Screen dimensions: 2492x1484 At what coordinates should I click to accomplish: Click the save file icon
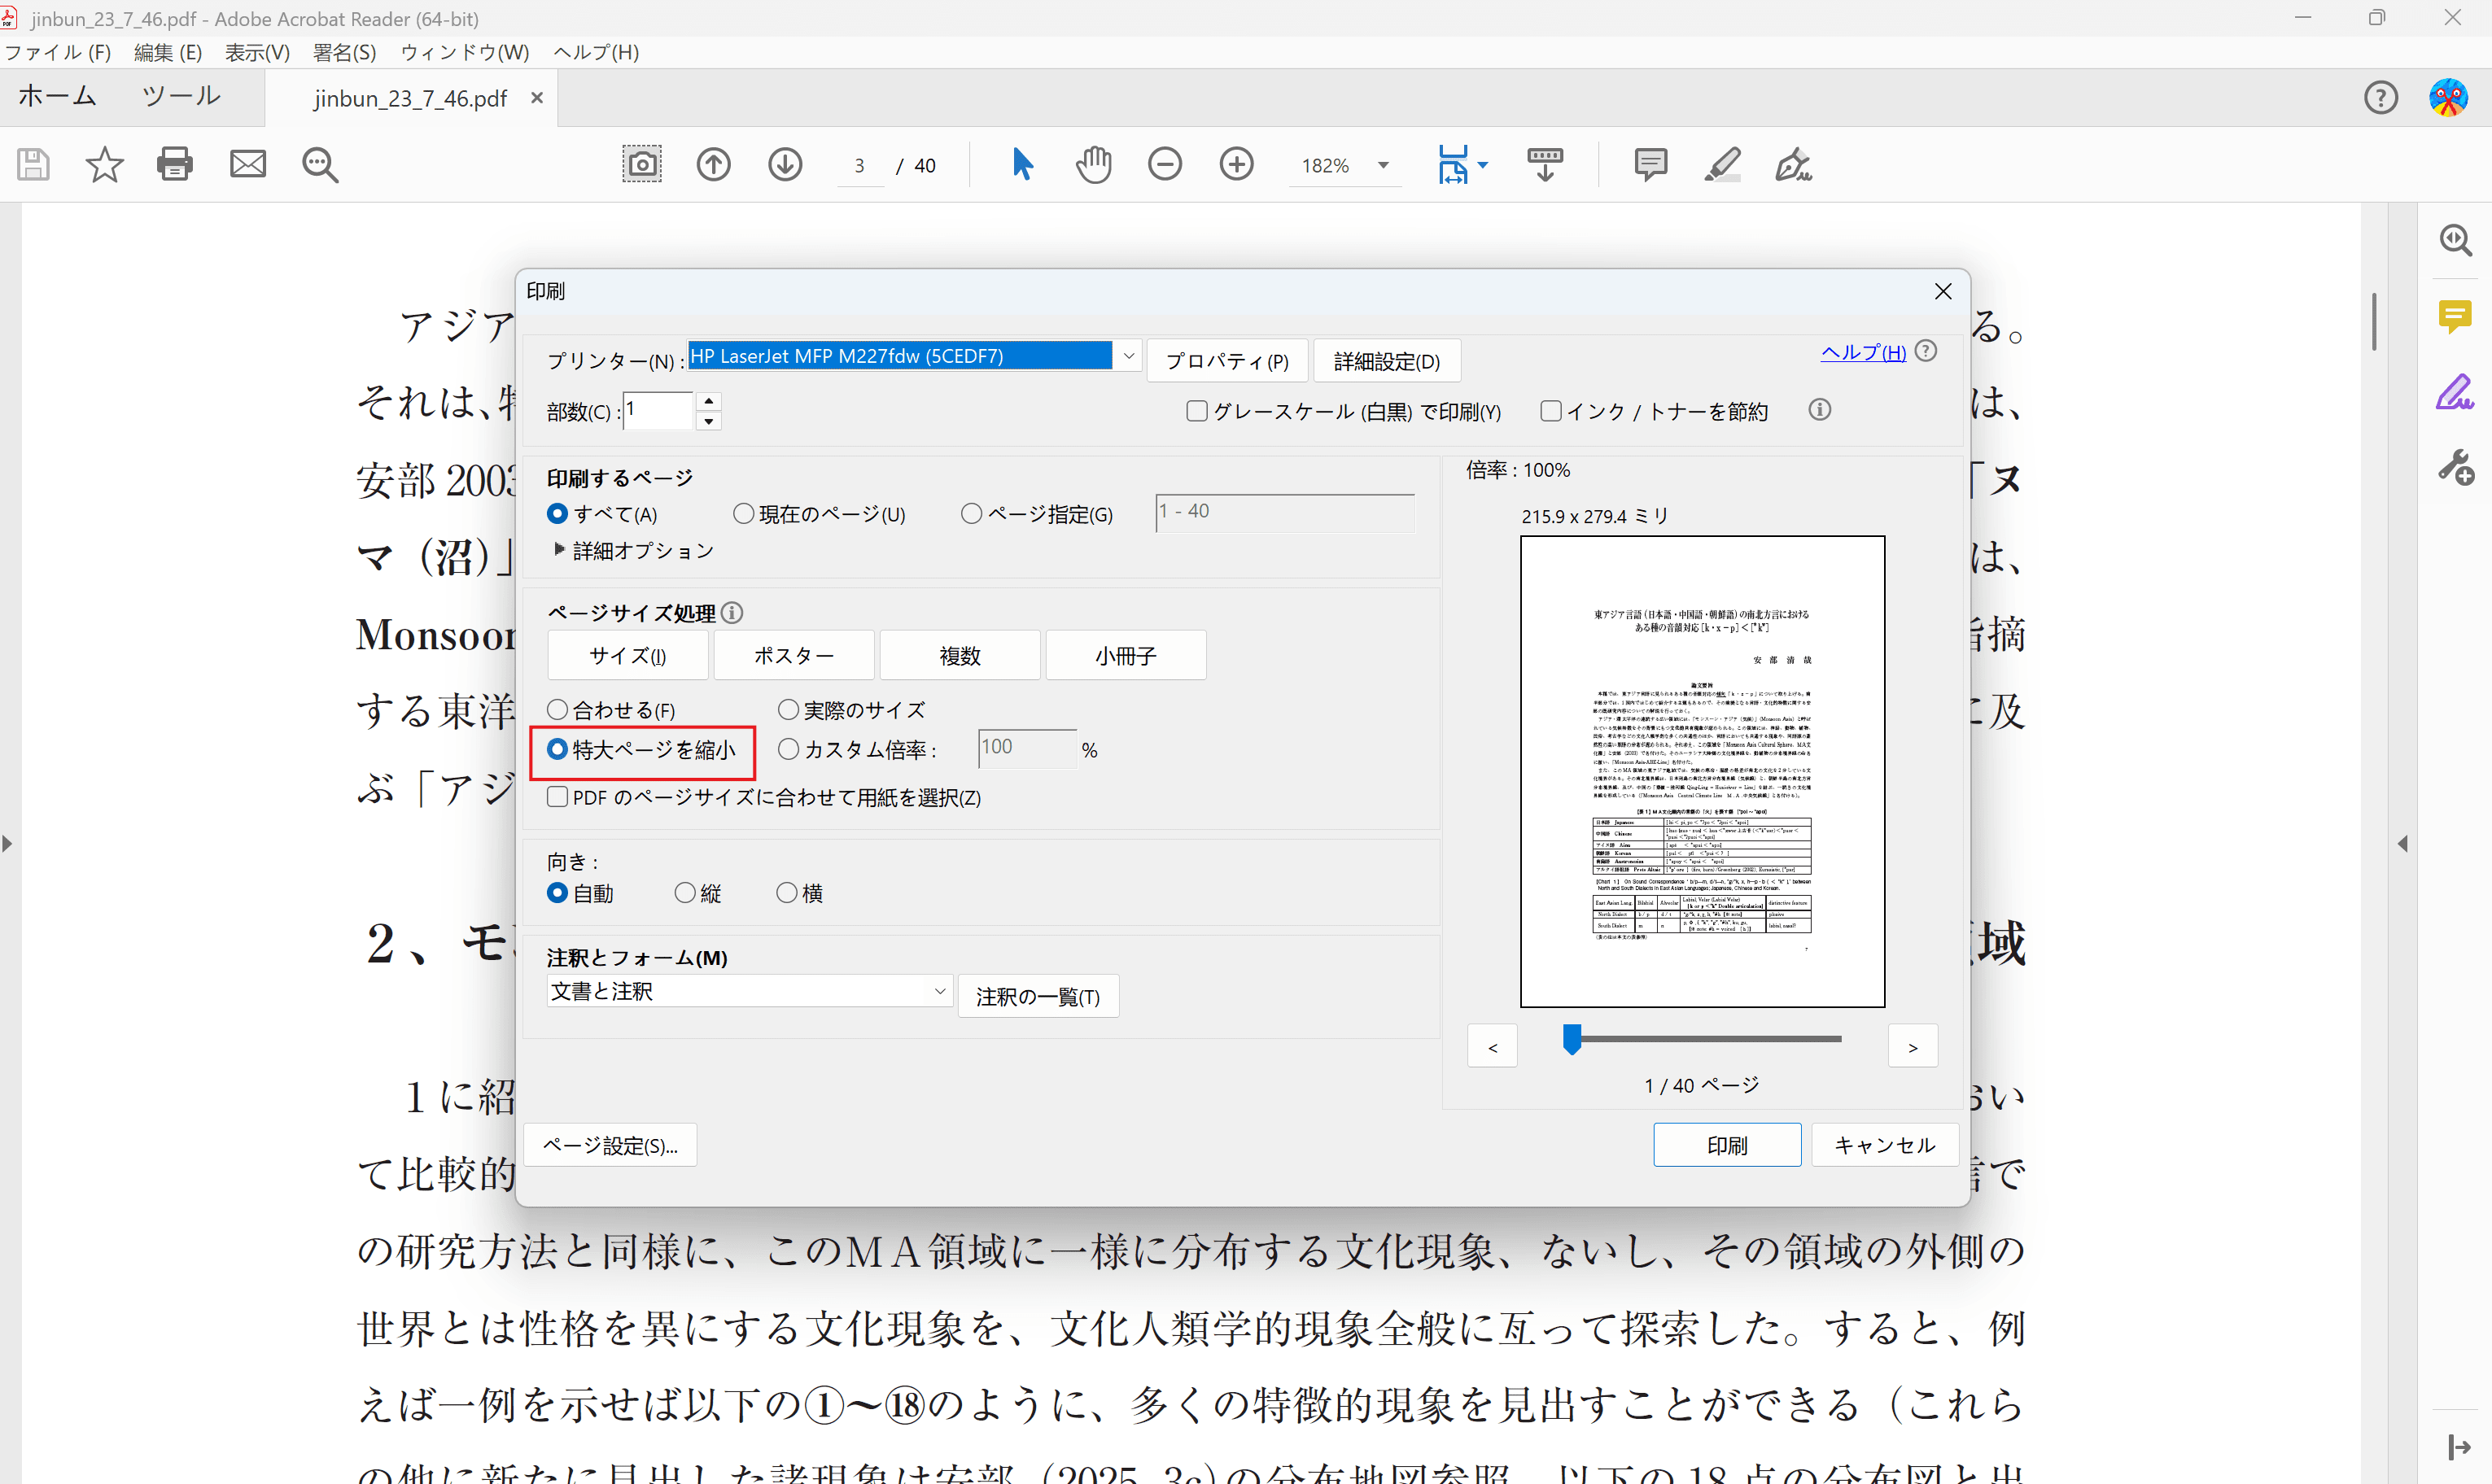31,164
